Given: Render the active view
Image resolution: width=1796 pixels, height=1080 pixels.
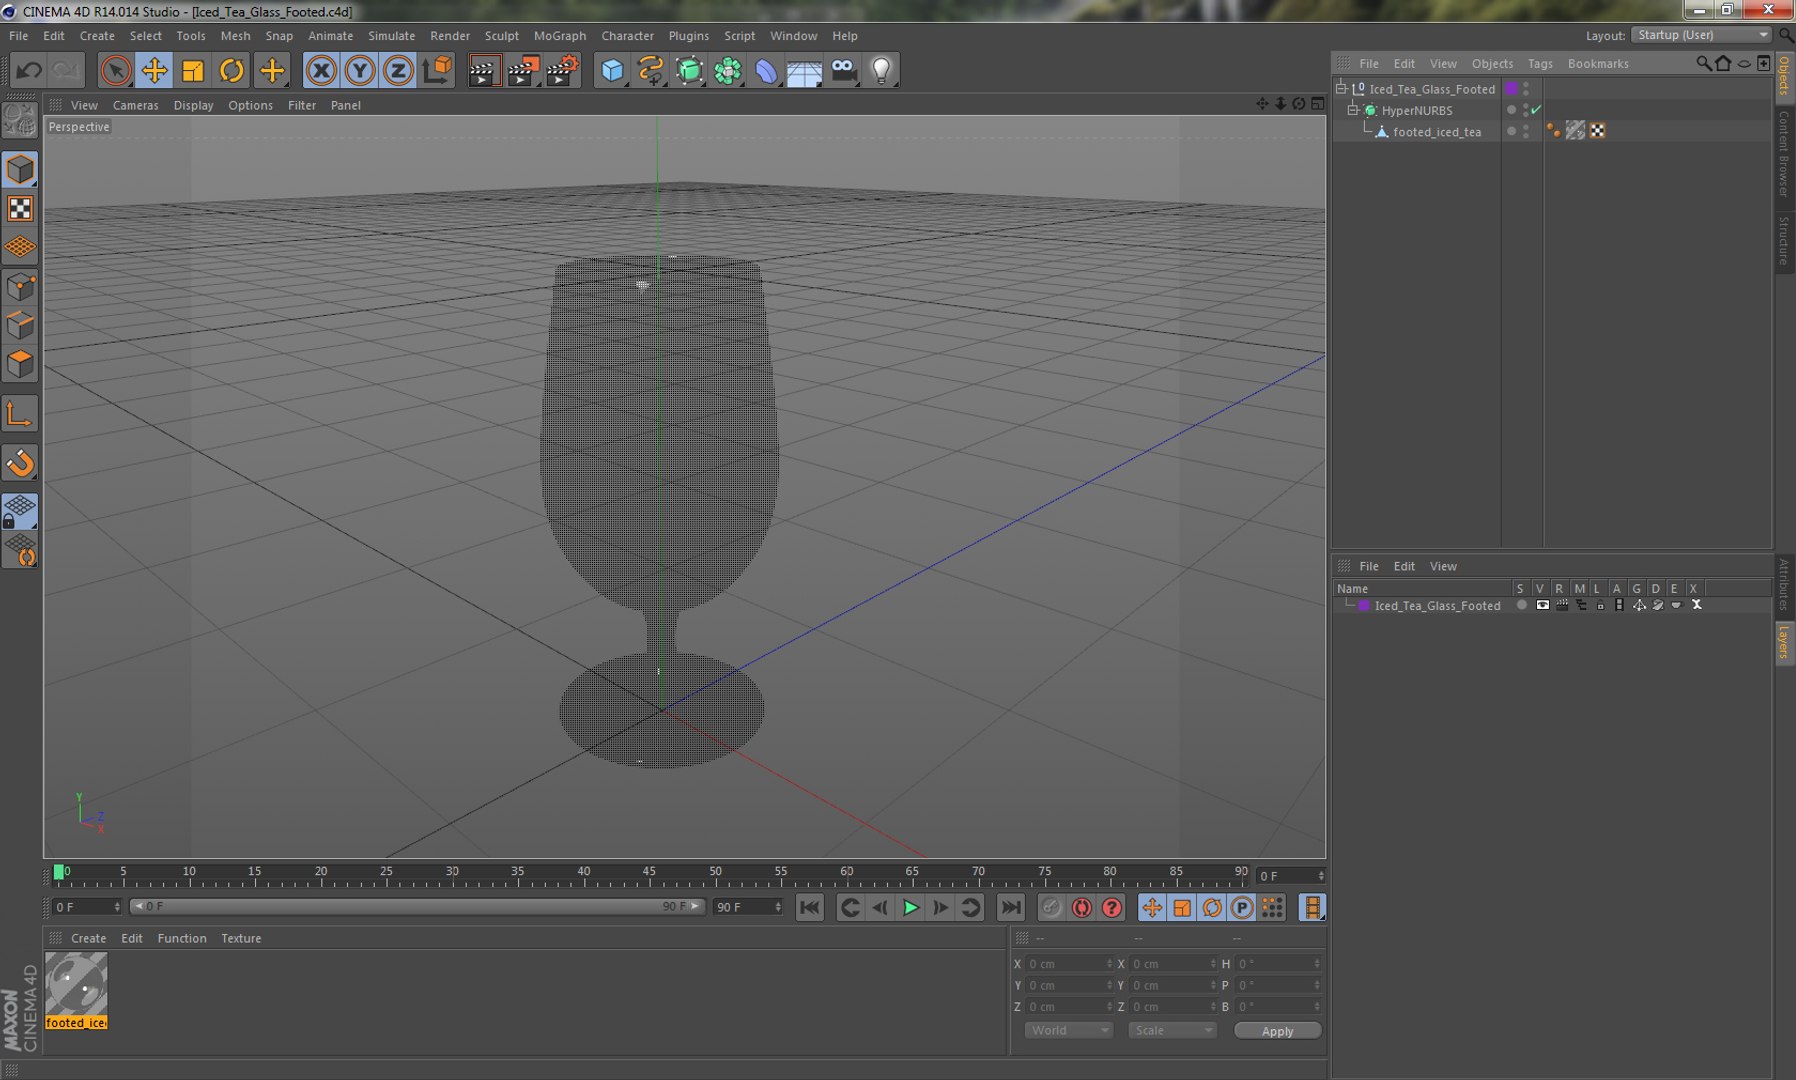Looking at the screenshot, I should pyautogui.click(x=483, y=70).
